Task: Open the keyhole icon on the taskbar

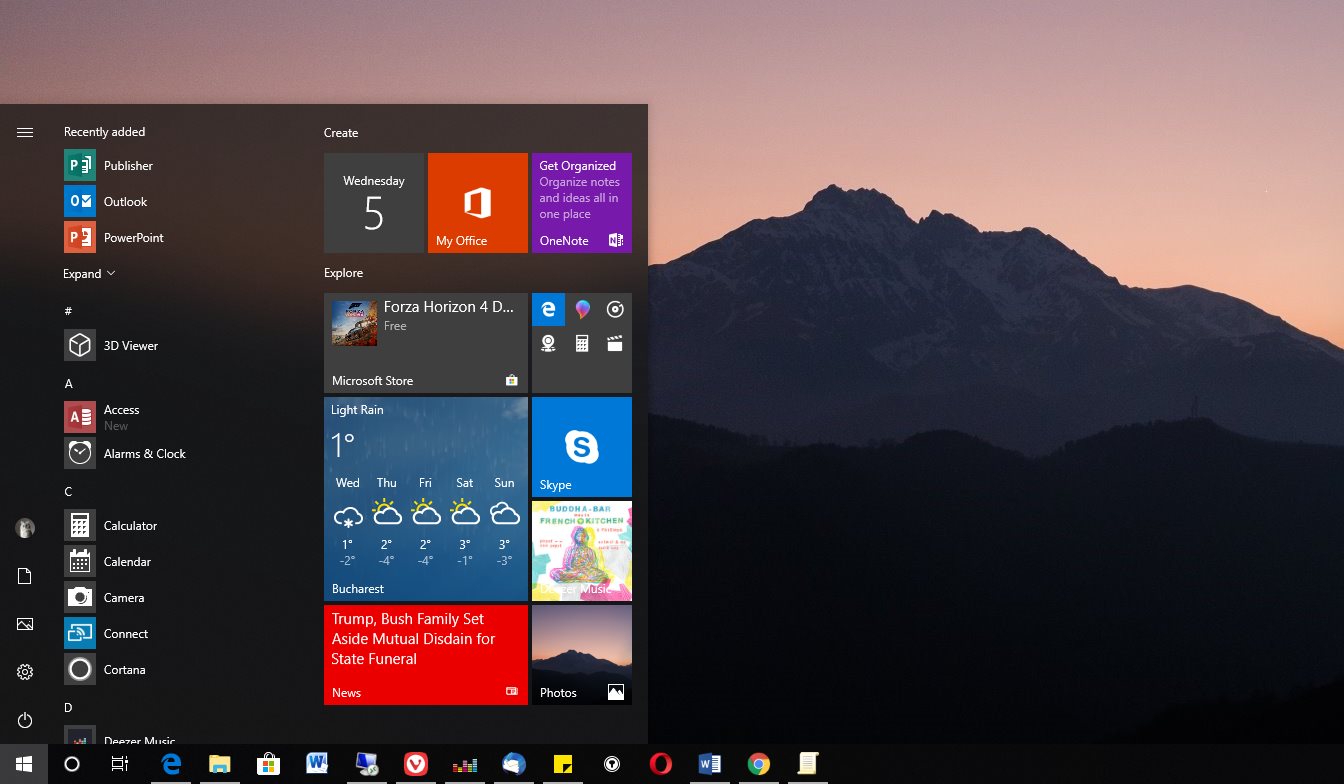Action: 611,764
